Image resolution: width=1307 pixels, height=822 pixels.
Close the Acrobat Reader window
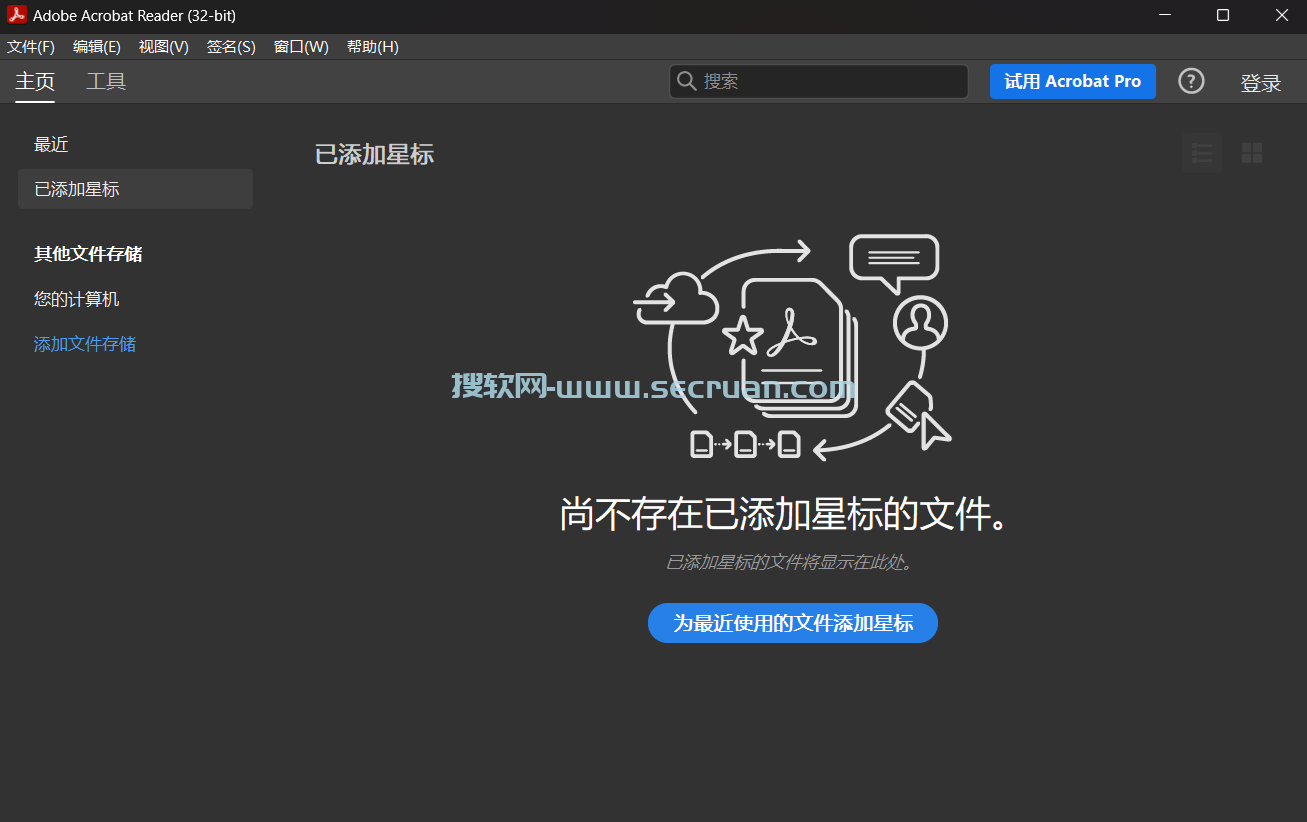[x=1281, y=15]
